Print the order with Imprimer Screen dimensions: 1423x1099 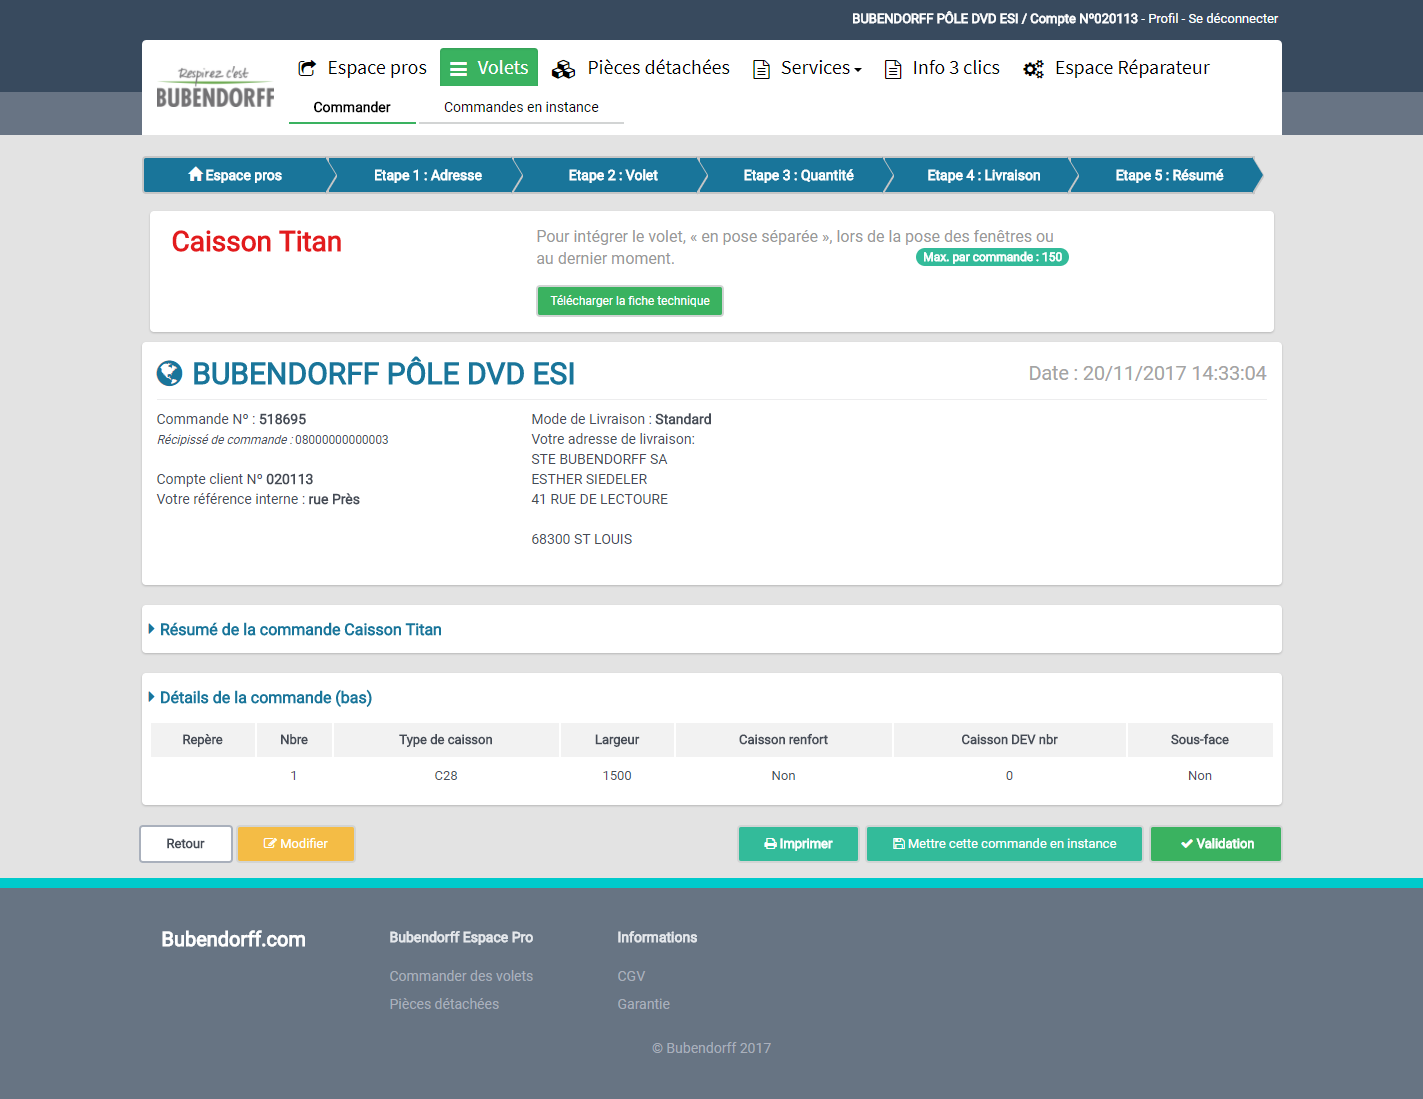point(798,844)
